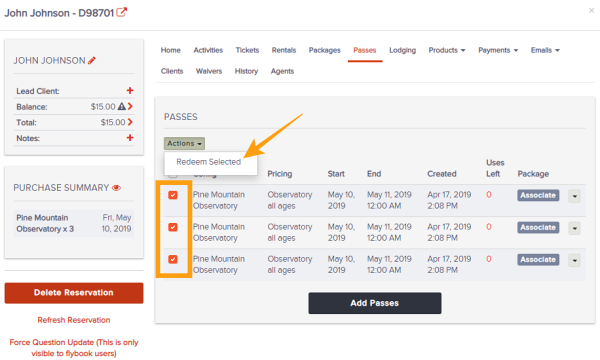Toggle the select-all passes header checkbox
This screenshot has width=600, height=360.
click(x=173, y=176)
